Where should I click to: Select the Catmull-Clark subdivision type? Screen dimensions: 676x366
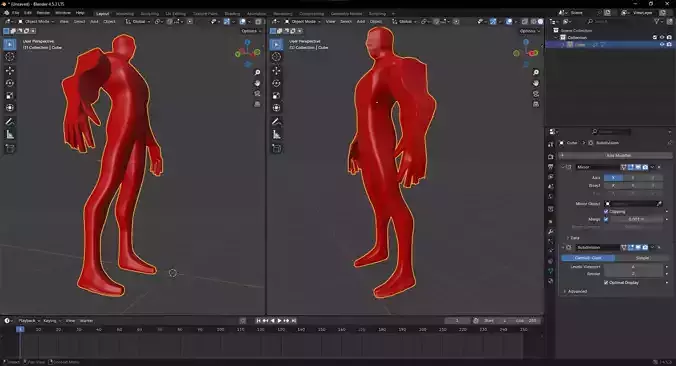(x=588, y=258)
